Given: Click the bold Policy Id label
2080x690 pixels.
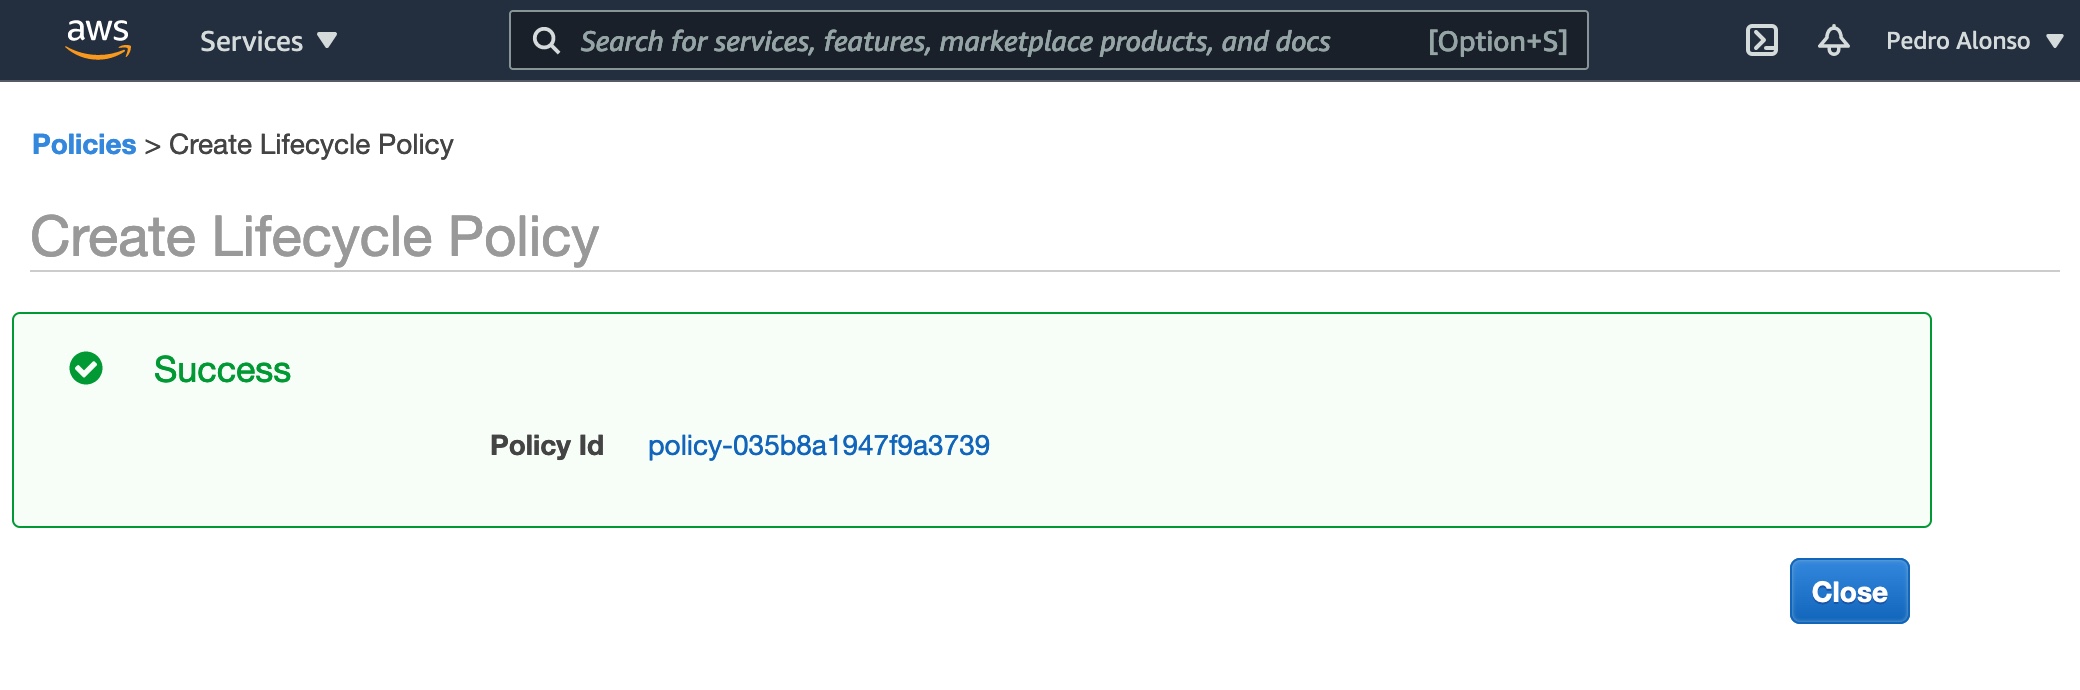Looking at the screenshot, I should (x=546, y=445).
